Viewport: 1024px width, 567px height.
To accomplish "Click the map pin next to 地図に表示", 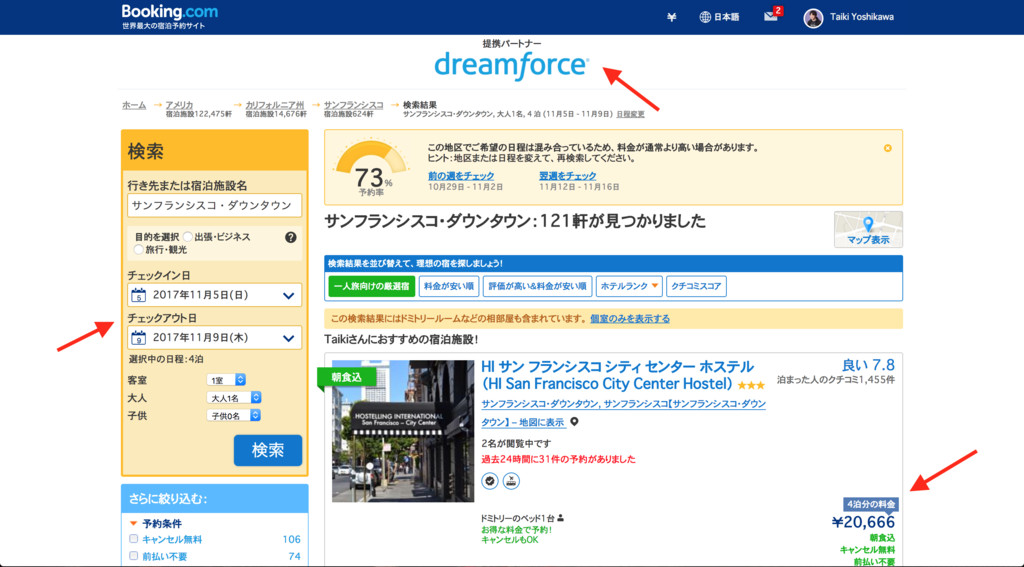I will click(x=574, y=422).
